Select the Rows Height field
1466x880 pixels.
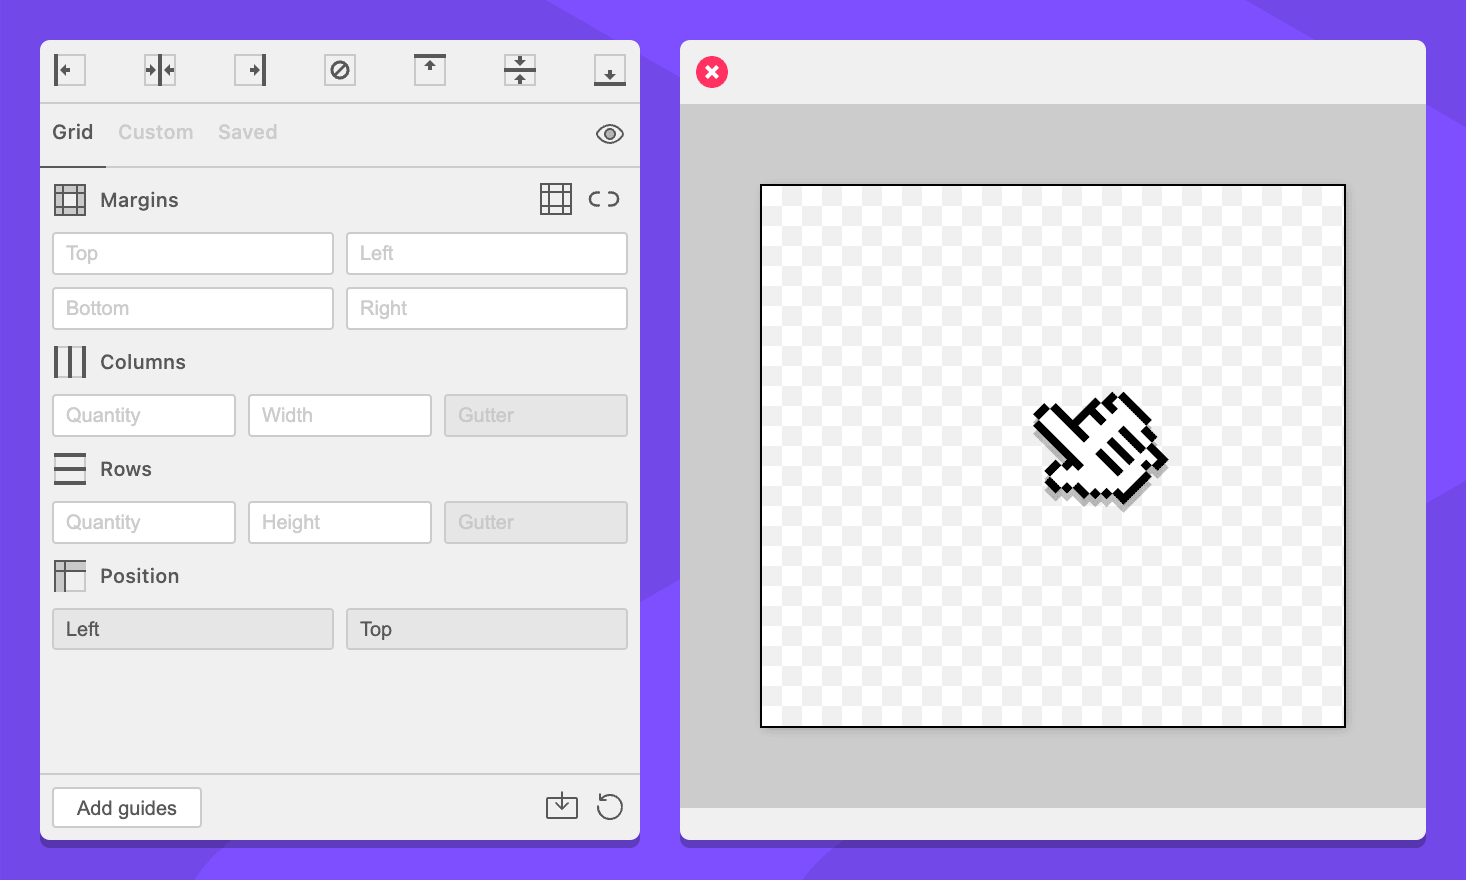(x=340, y=522)
